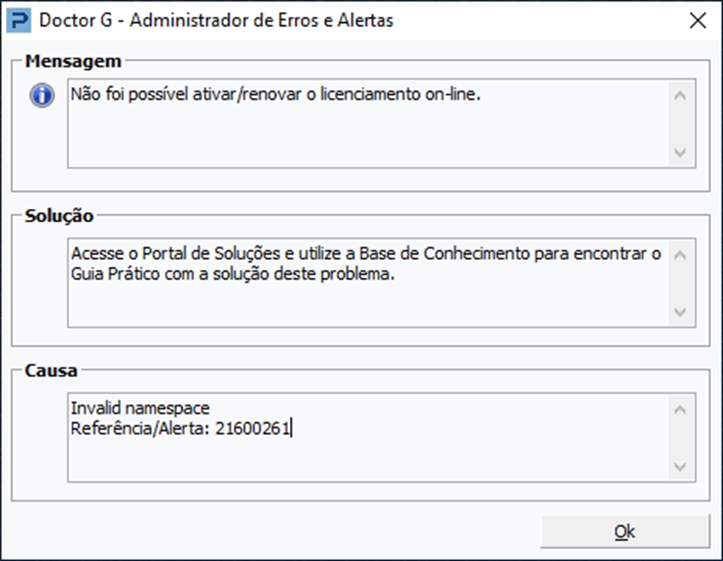Image resolution: width=723 pixels, height=561 pixels.
Task: Click the down arrow in Mensagem scrollbar
Action: [680, 152]
